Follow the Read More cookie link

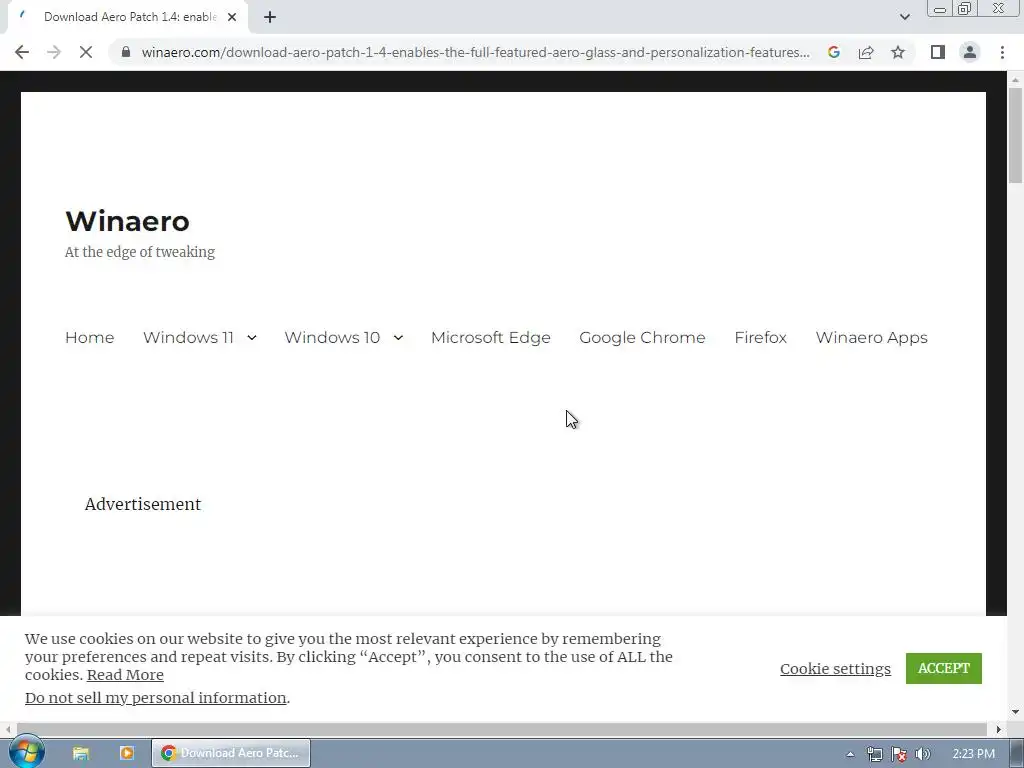(x=125, y=675)
